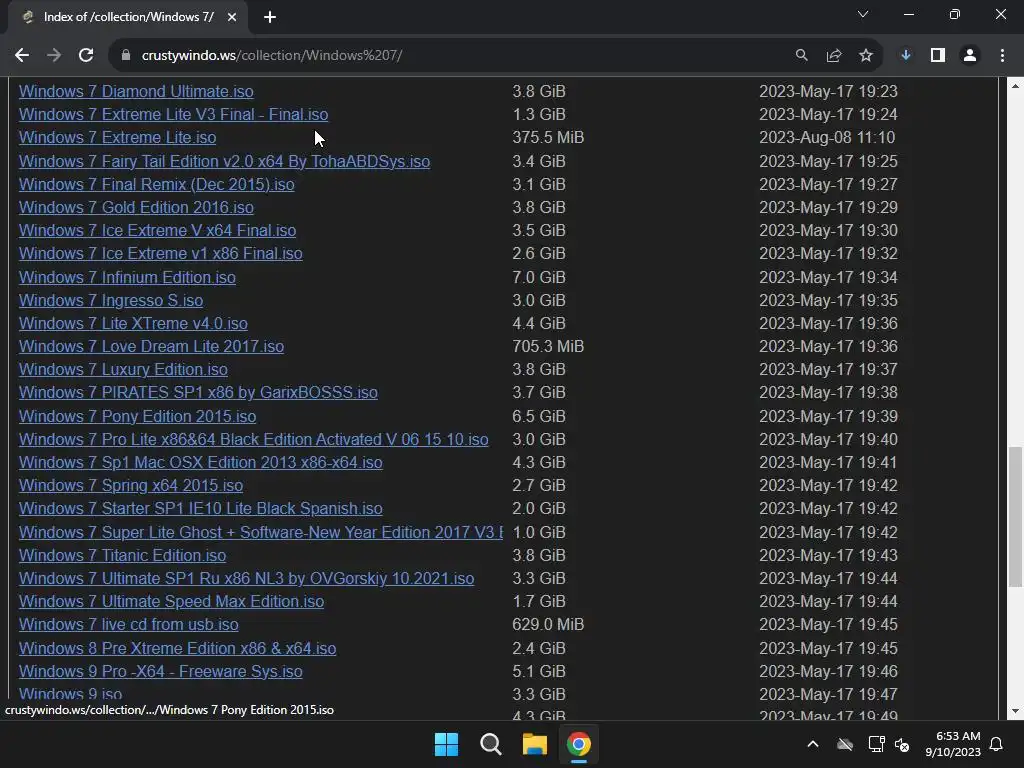Go back to the previous page
Screen dimensions: 1024x768
[22, 56]
